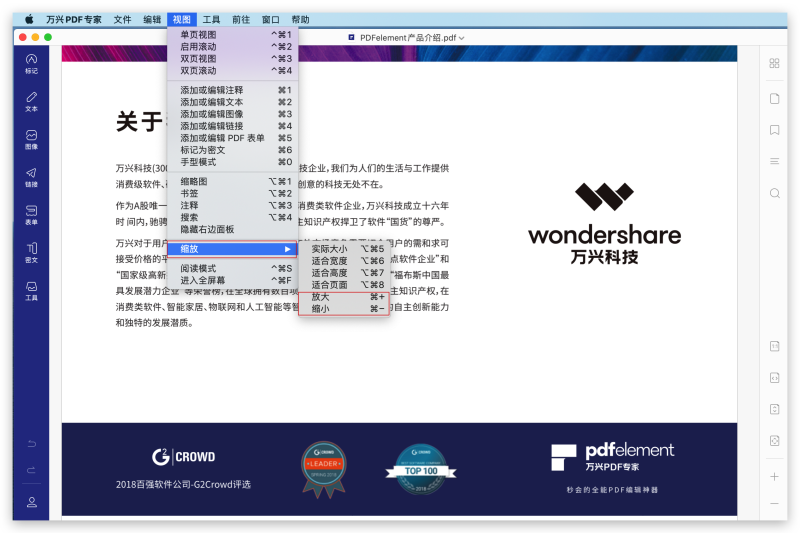The image size is (800, 533).
Task: Open the 工具 toolbox in sidebar
Action: click(x=31, y=290)
